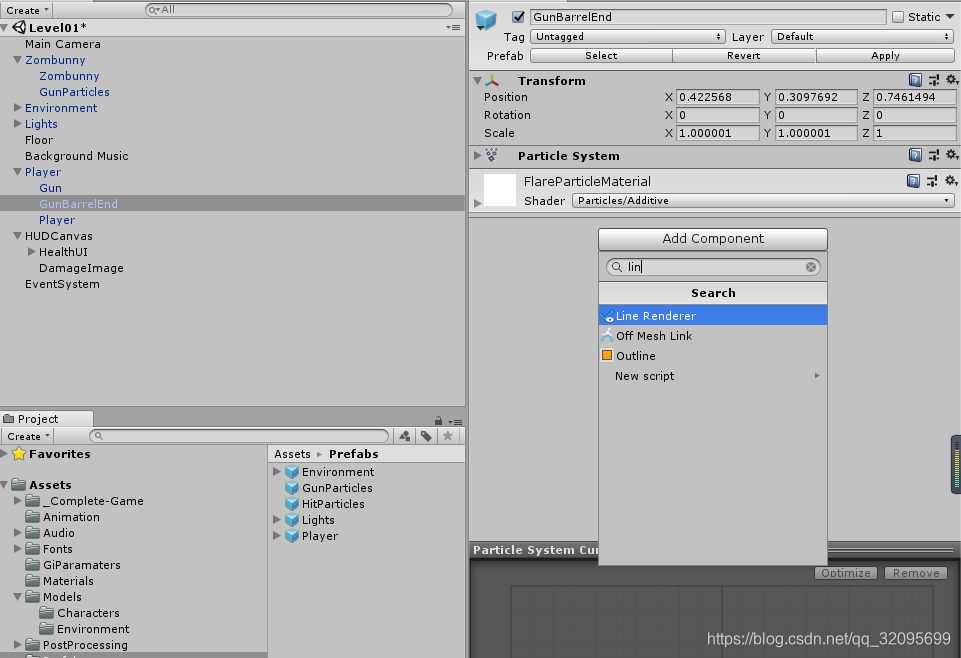Open Hierarchy Create dropdown

click(27, 10)
